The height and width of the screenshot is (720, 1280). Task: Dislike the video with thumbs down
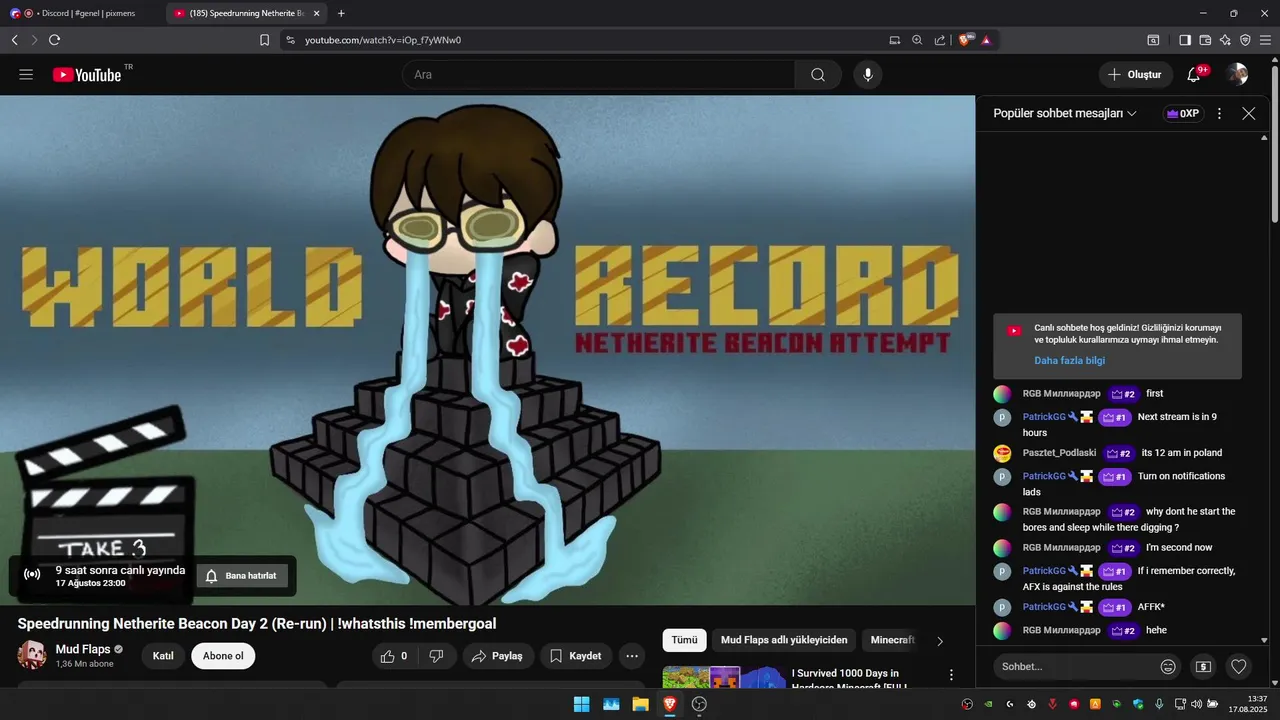tap(436, 656)
